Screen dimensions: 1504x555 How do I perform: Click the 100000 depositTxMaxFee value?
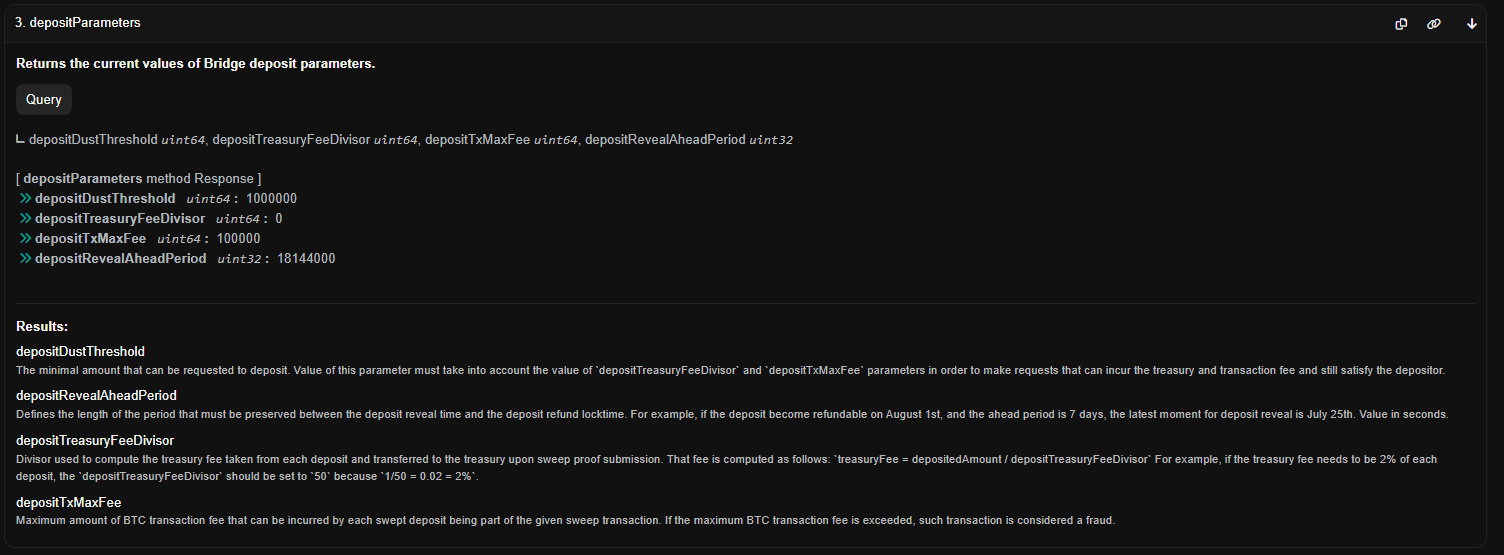click(x=237, y=239)
